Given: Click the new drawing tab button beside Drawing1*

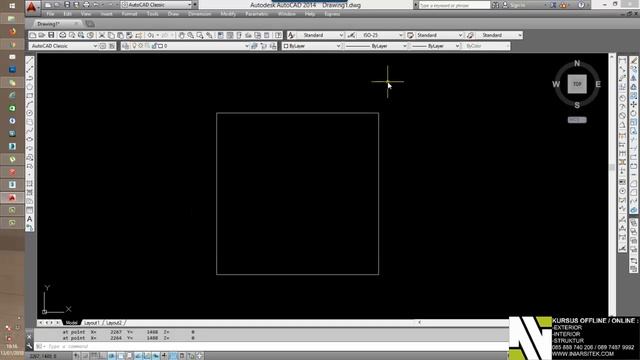Looking at the screenshot, I should pos(90,24).
